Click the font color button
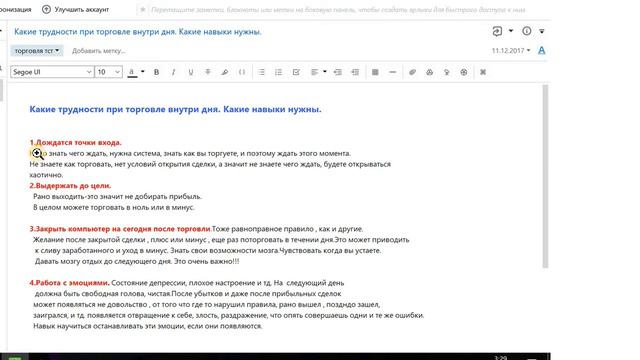The height and width of the screenshot is (360, 640). coord(132,72)
